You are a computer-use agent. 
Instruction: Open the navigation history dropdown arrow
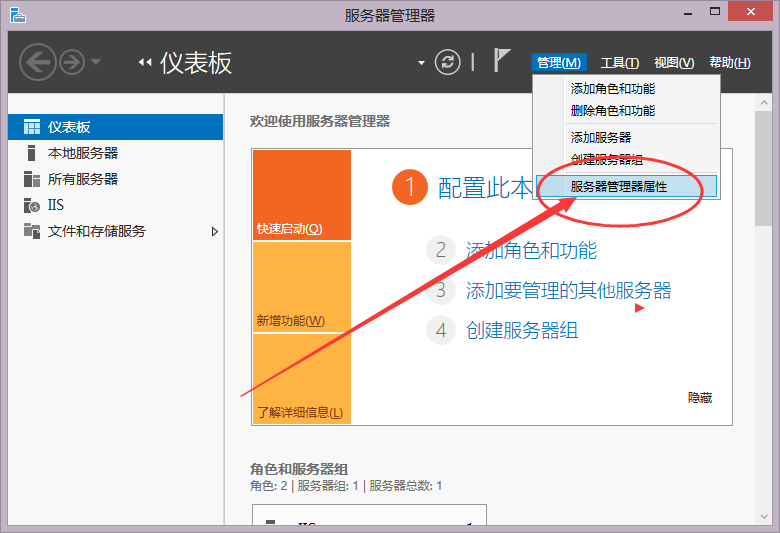(x=96, y=62)
